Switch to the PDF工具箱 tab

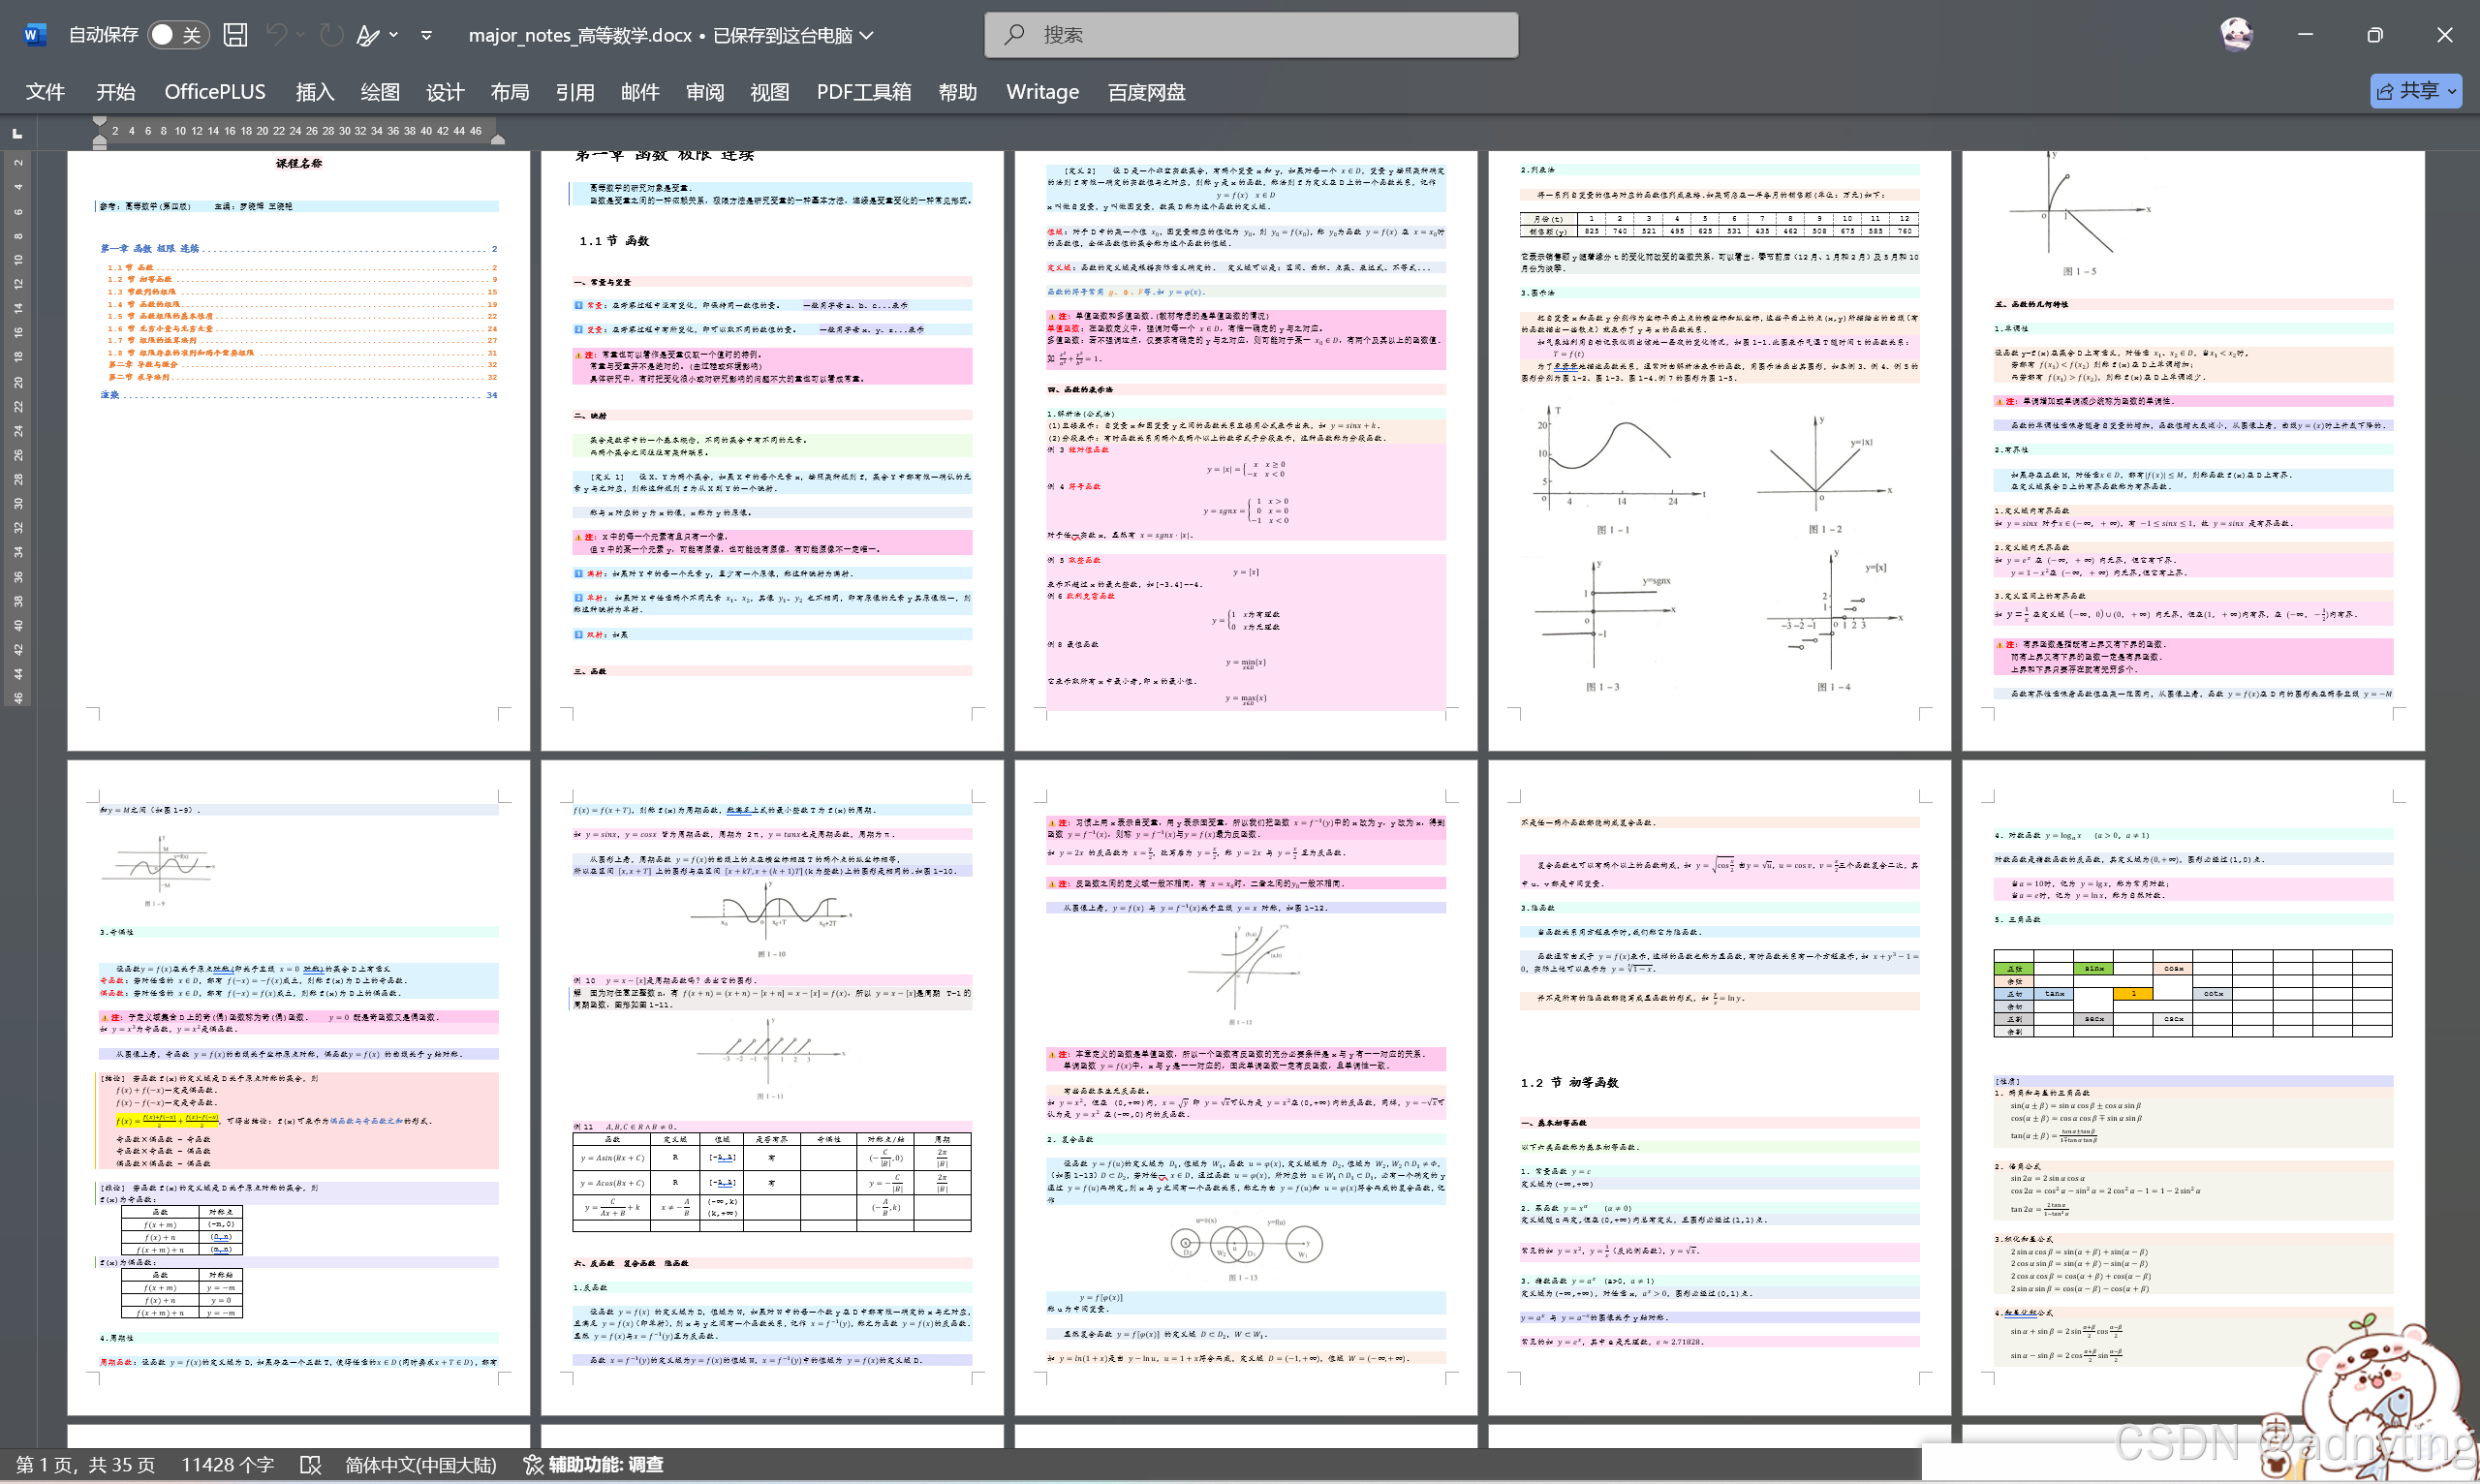point(863,92)
